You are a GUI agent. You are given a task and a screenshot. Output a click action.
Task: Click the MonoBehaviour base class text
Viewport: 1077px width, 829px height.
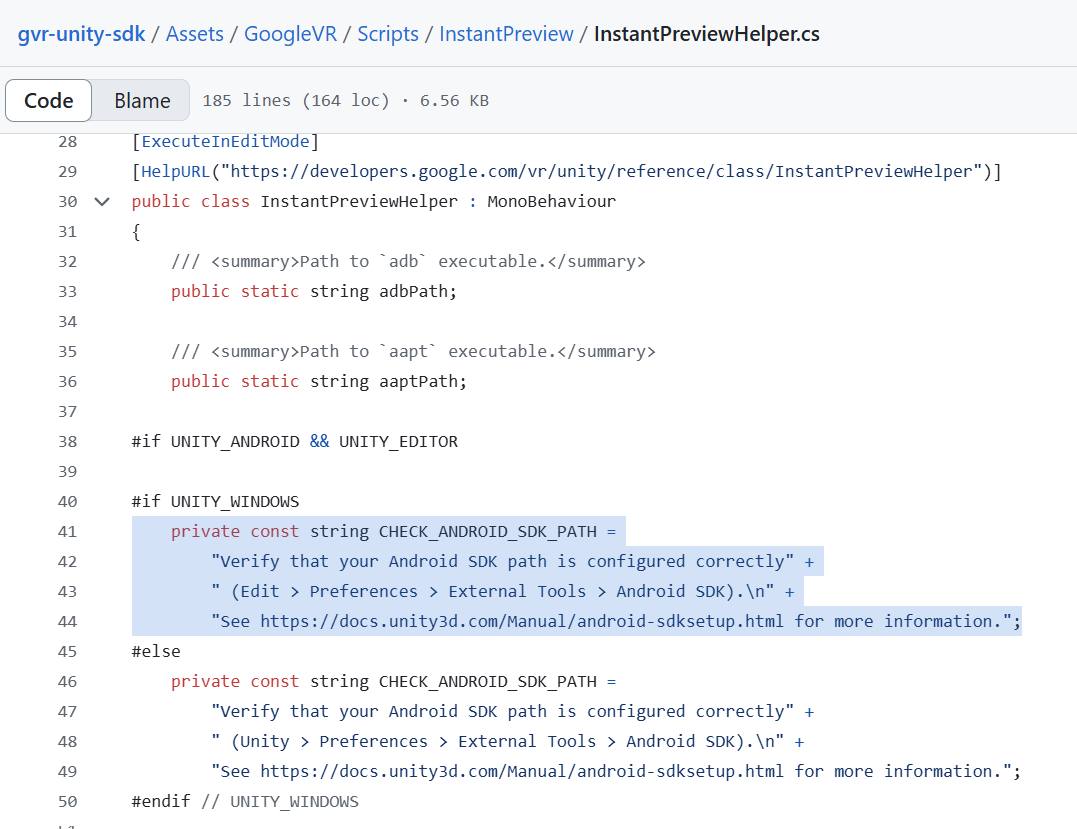[552, 201]
